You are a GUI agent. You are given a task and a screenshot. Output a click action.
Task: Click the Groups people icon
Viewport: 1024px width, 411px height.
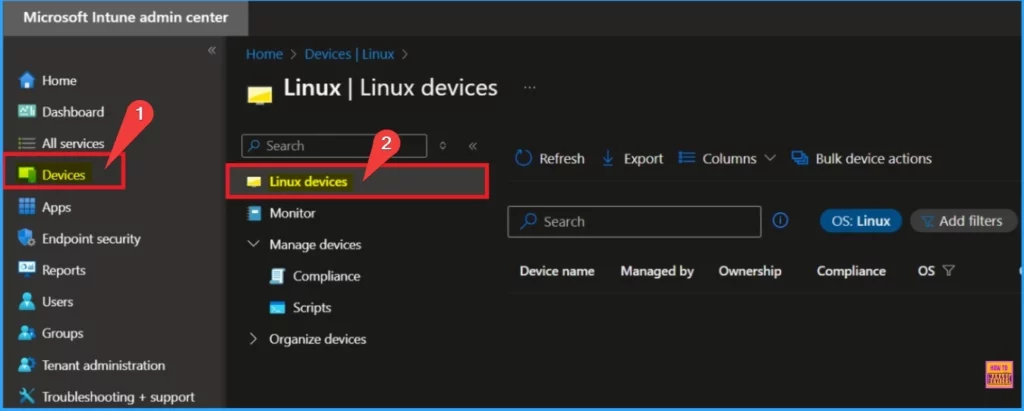click(27, 333)
